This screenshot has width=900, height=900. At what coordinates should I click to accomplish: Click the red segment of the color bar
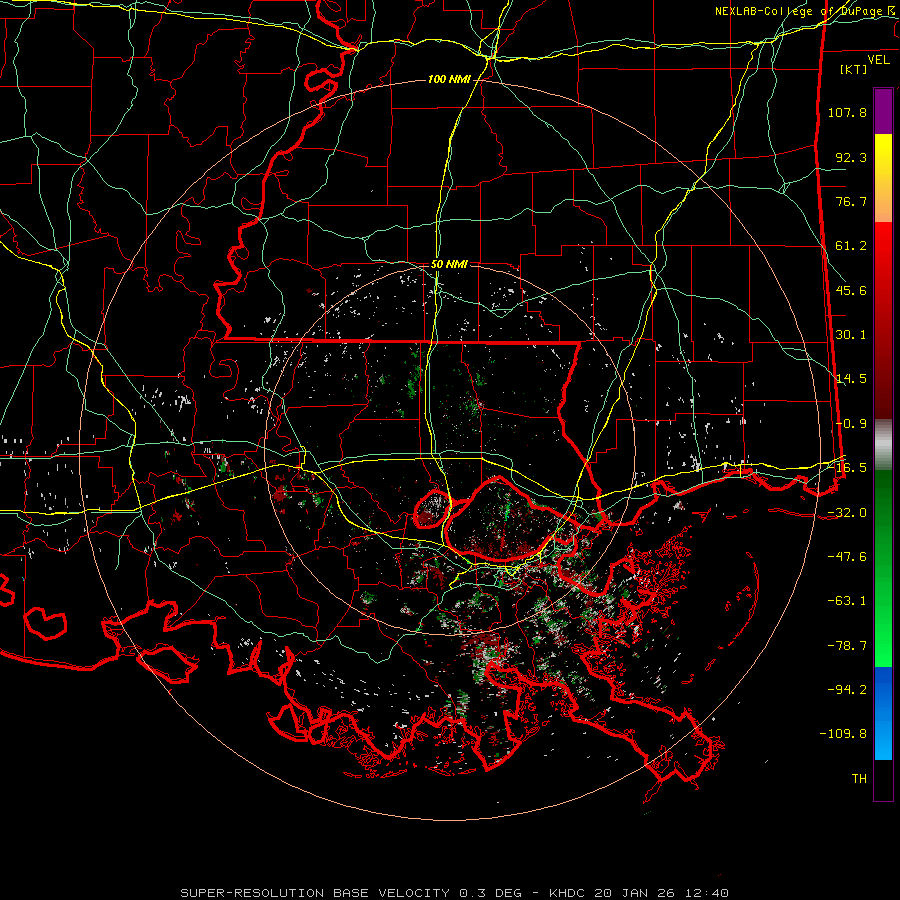coord(883,320)
